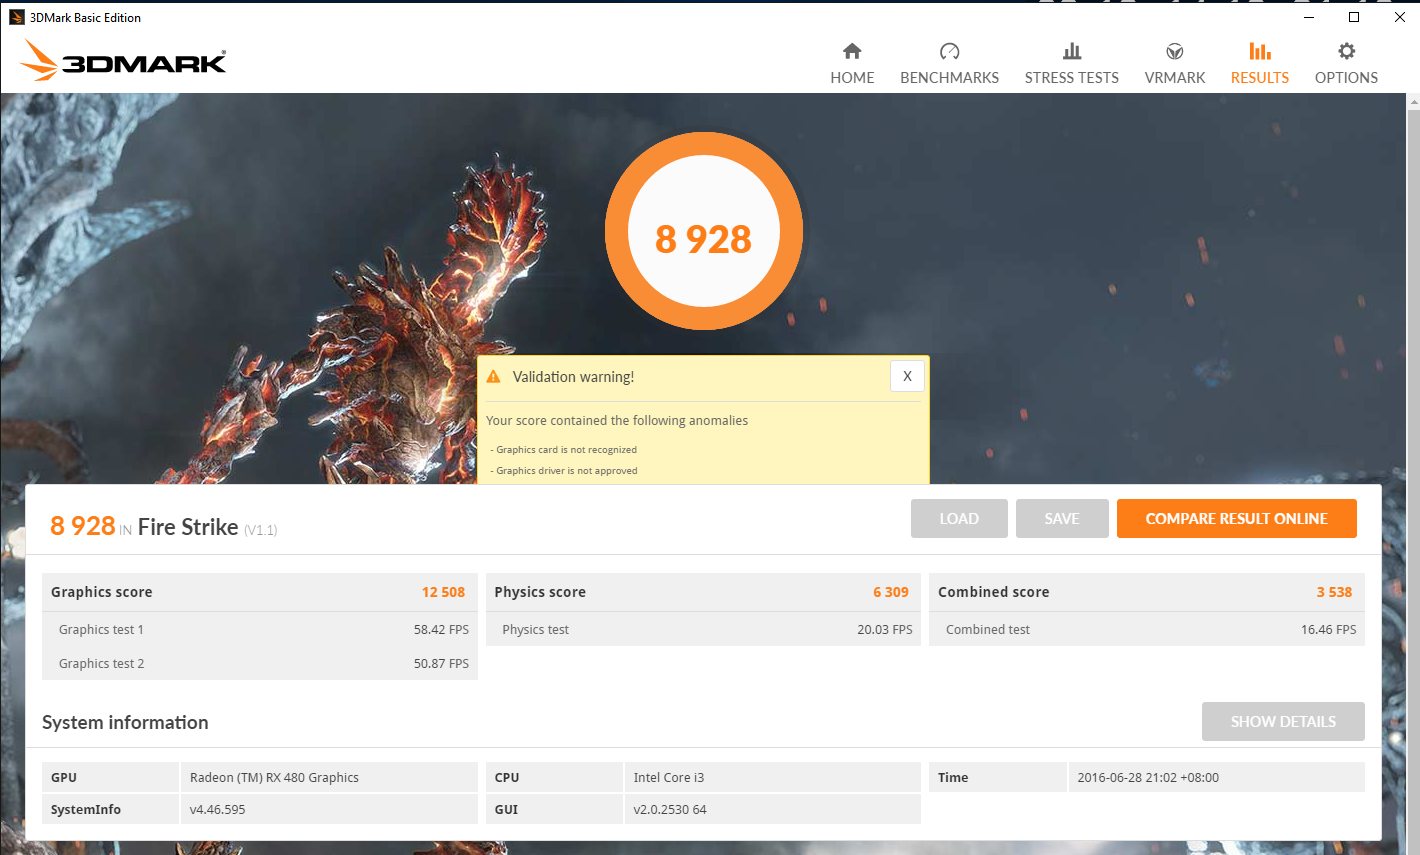Viewport: 1420px width, 855px height.
Task: Click the SystemInfo version v4.46.595
Action: 217,809
